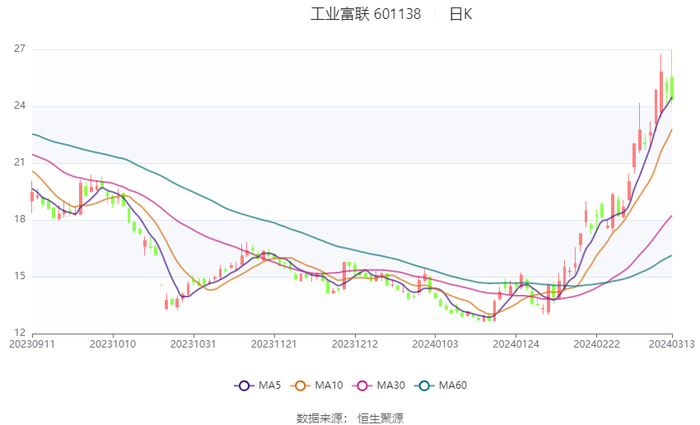700x425 pixels.
Task: Toggle the MA30 legend series
Action: pos(379,386)
